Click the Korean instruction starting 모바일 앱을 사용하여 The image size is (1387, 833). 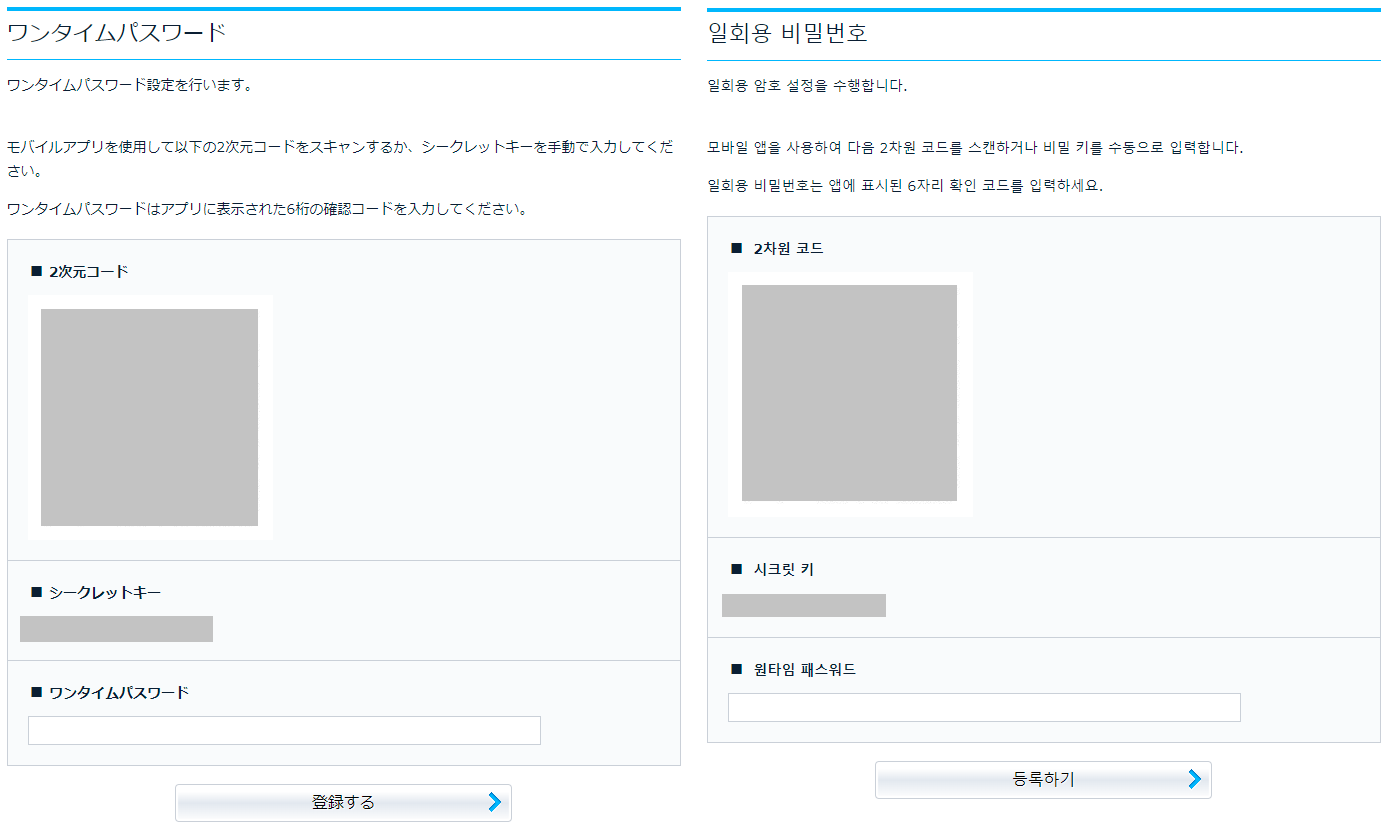click(x=975, y=148)
